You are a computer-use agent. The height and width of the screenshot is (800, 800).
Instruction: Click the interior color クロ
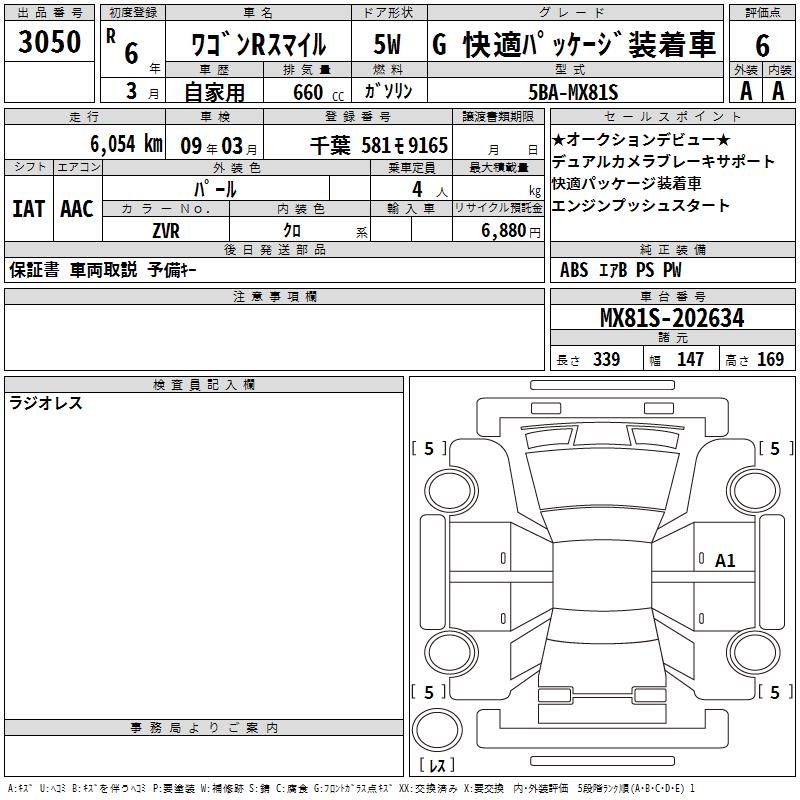point(292,231)
